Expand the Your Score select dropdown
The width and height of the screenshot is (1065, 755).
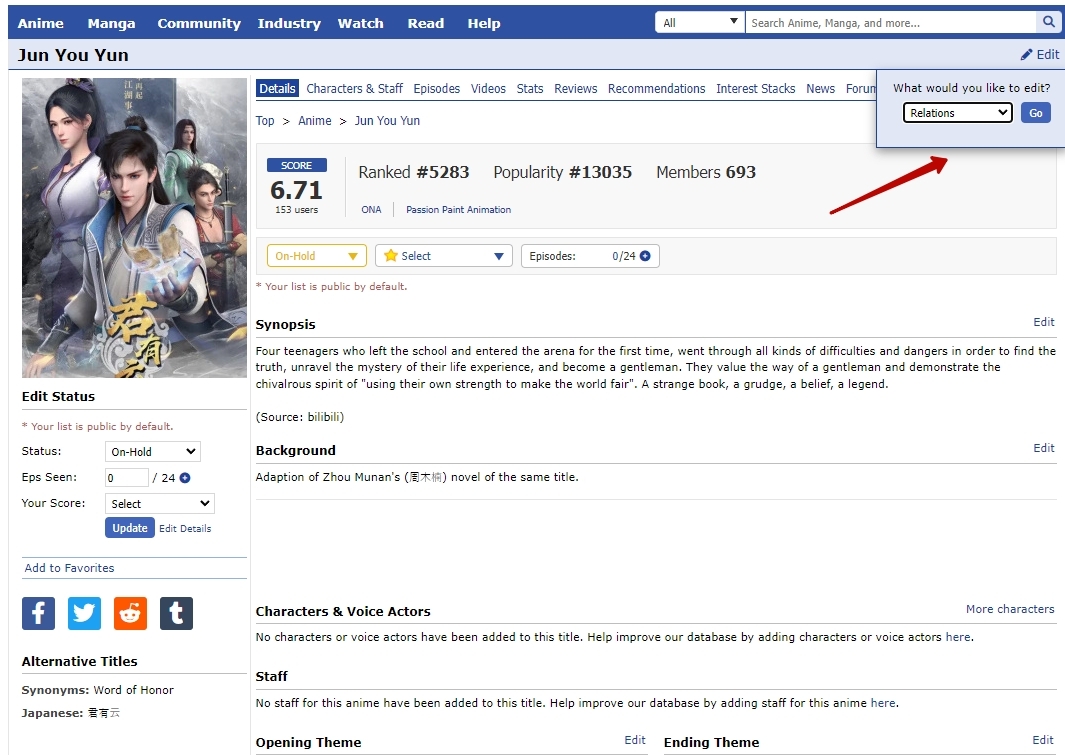(160, 504)
